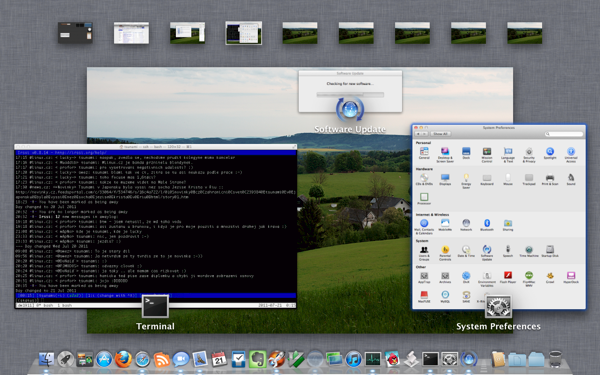Screen dimensions: 600x375
Task: Open Print & Scan preferences
Action: 550,179
